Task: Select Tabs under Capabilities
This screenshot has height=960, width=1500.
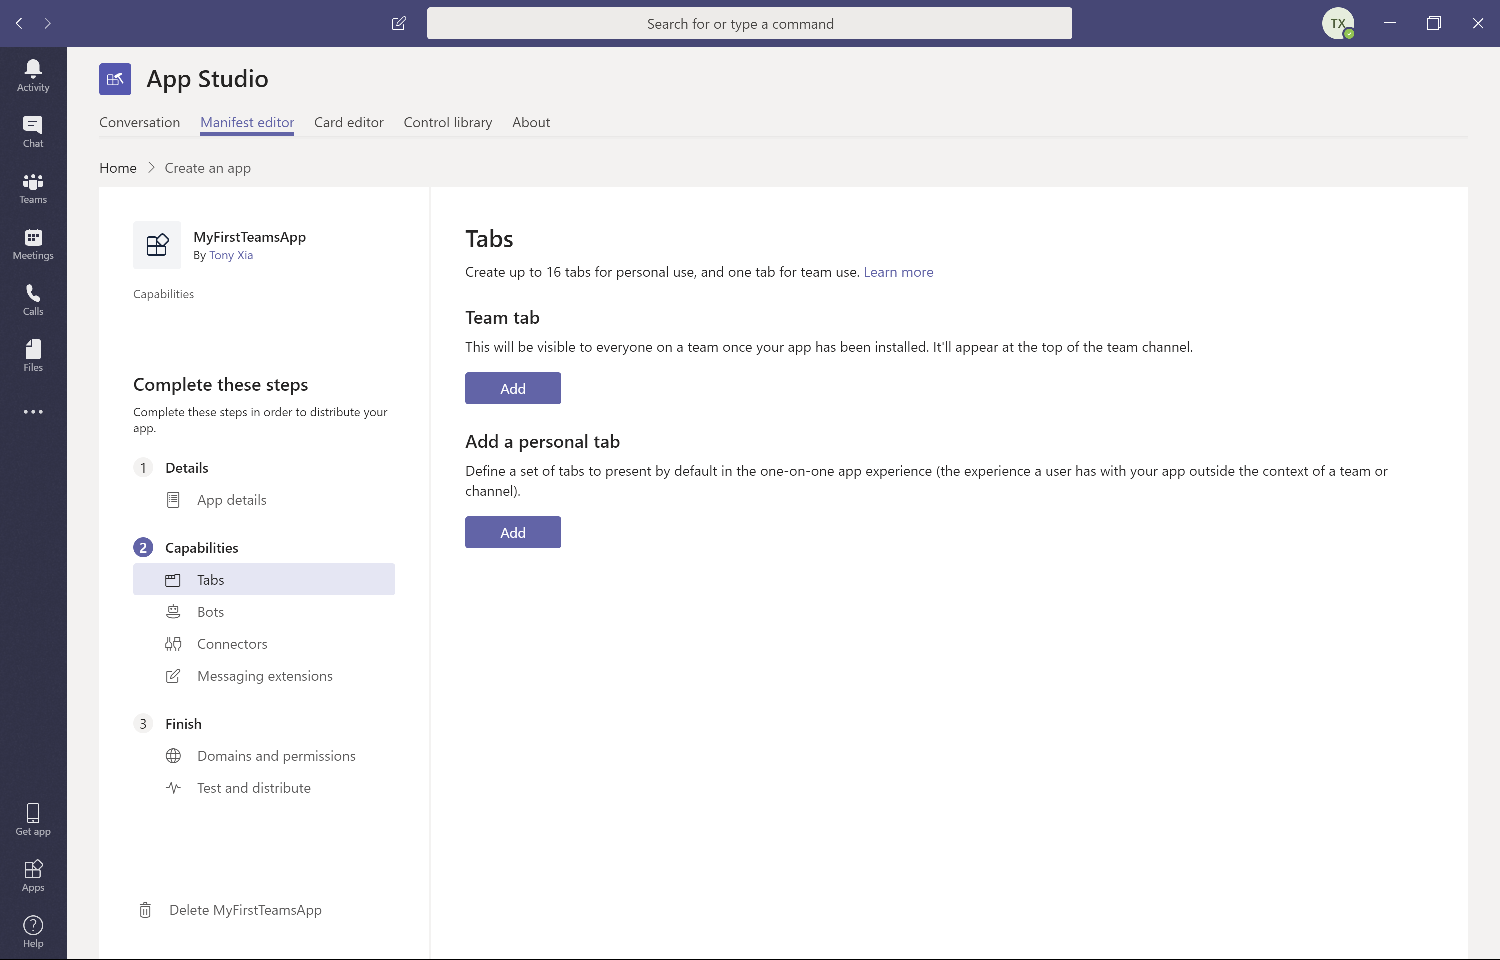Action: (x=264, y=580)
